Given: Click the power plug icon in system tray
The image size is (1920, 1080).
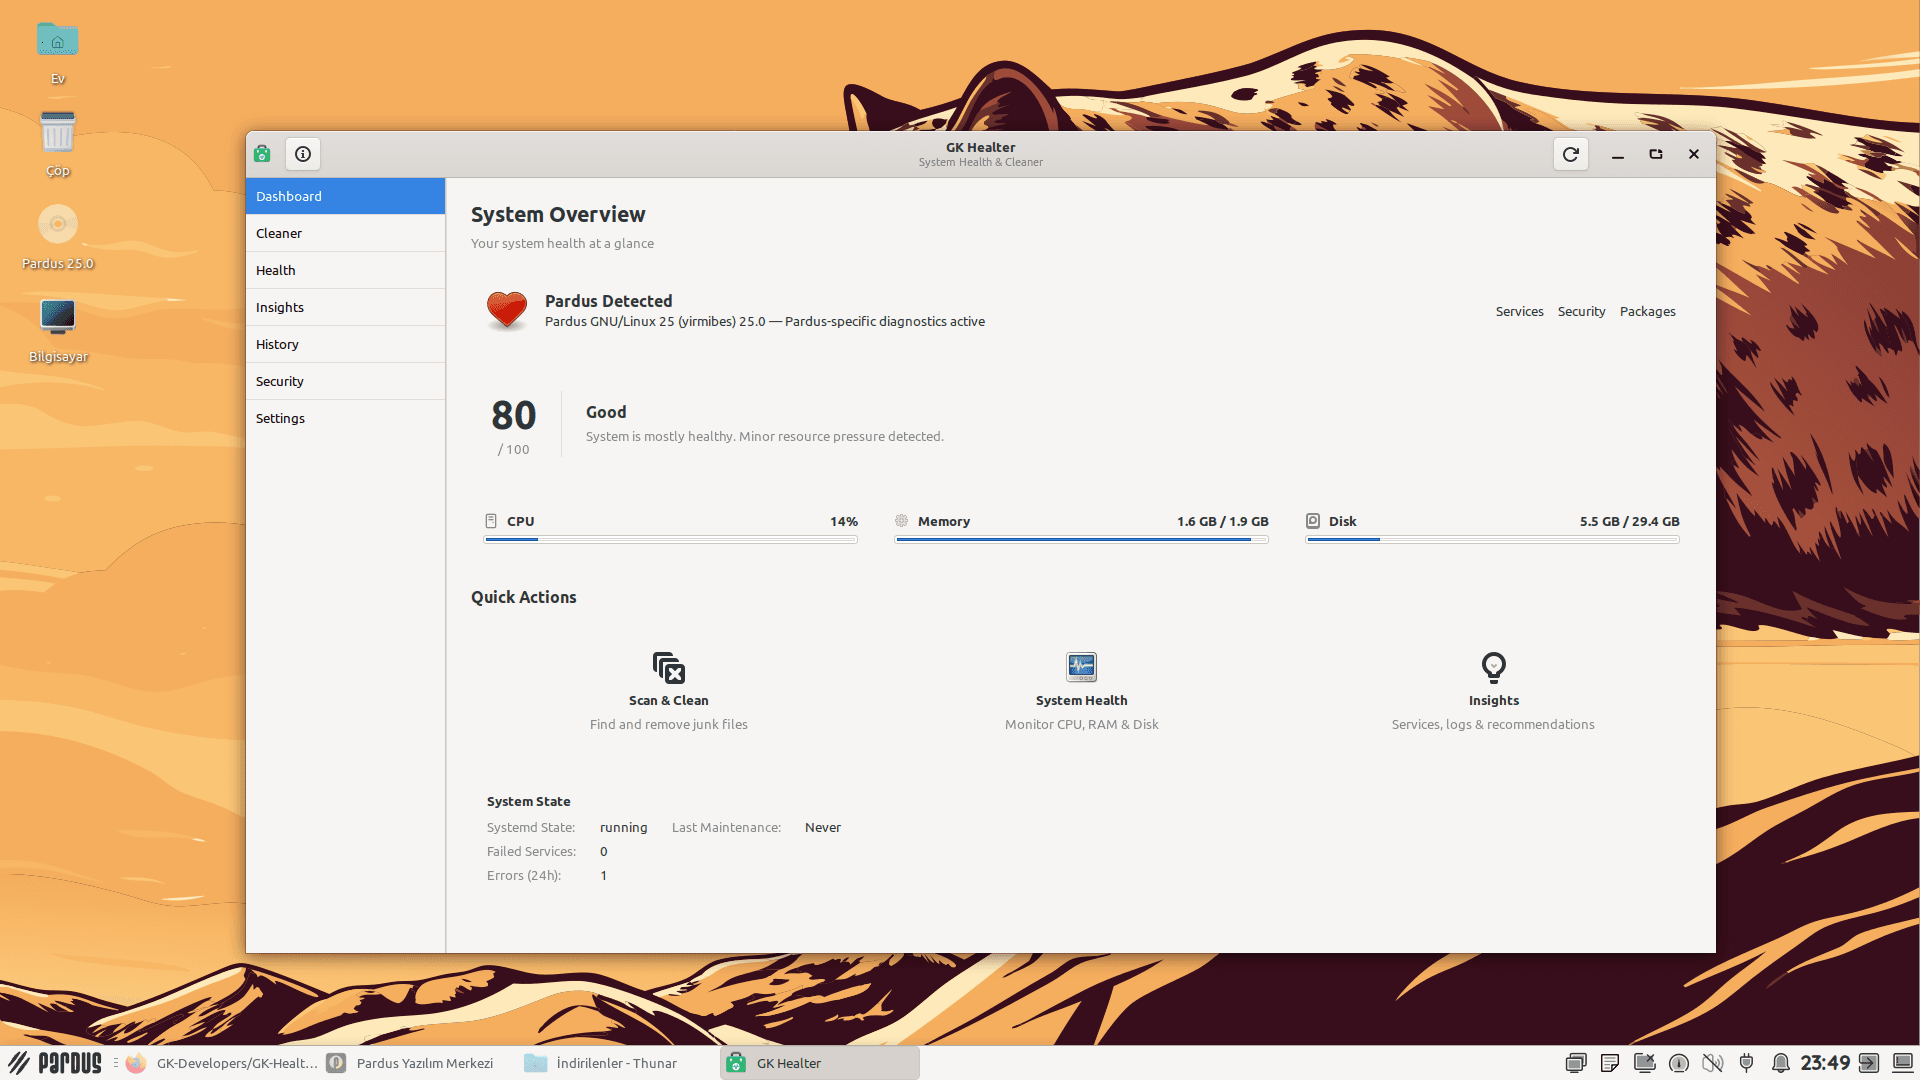Looking at the screenshot, I should click(x=1747, y=1063).
